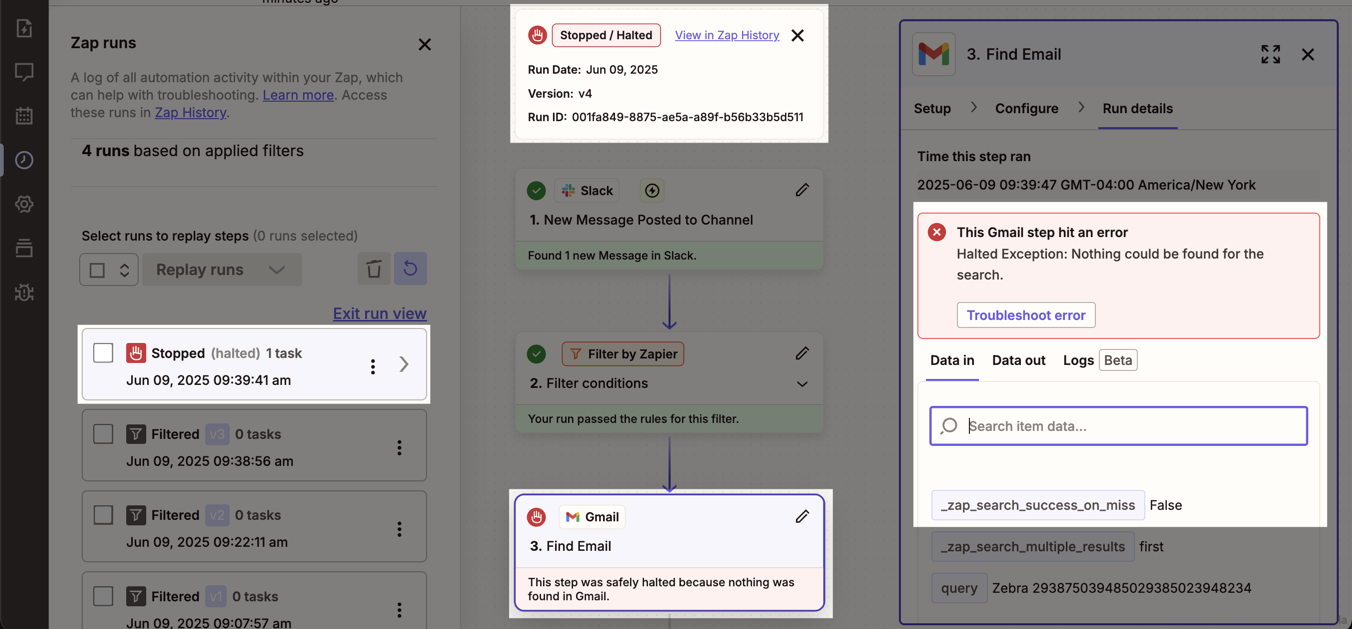The width and height of the screenshot is (1352, 629).
Task: Edit the Gmail Find Email step with pencil
Action: point(802,516)
